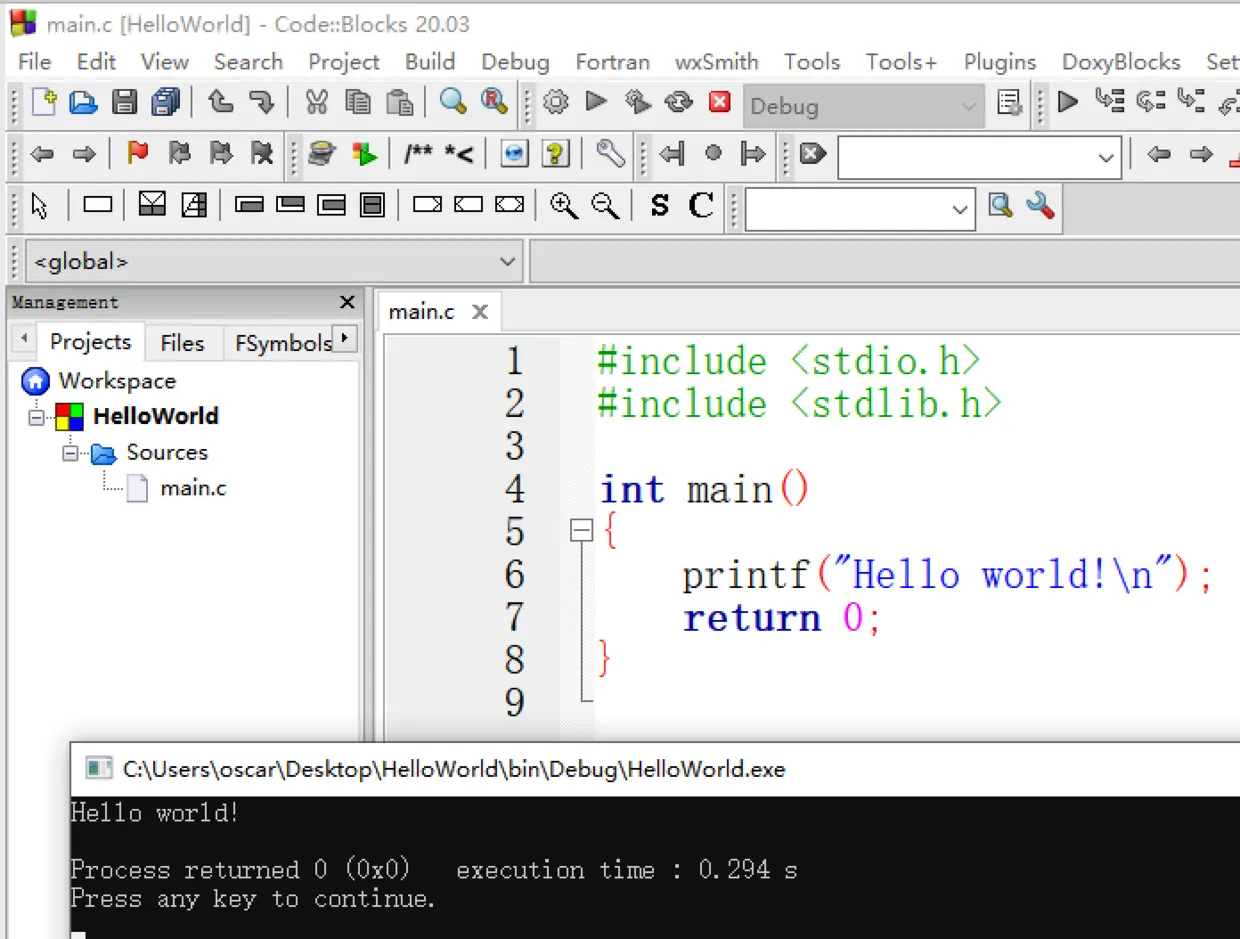Toggle the source 'S' button
The image size is (1240, 939).
click(x=659, y=206)
